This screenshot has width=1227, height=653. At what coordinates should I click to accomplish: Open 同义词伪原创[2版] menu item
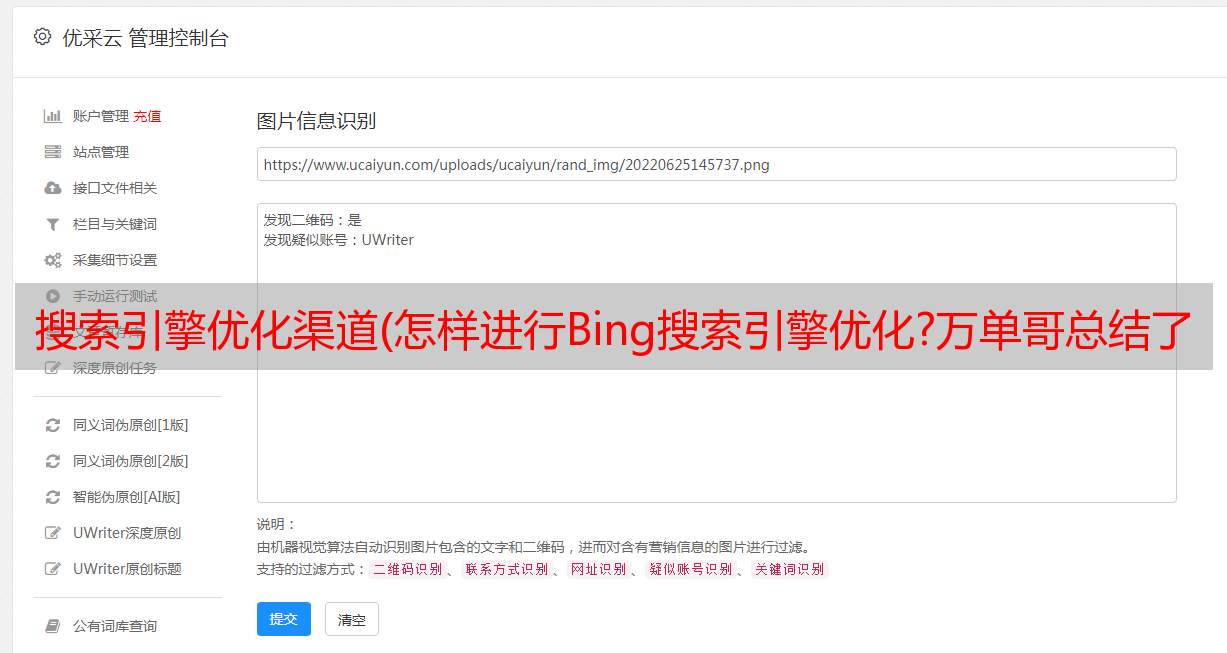[130, 461]
